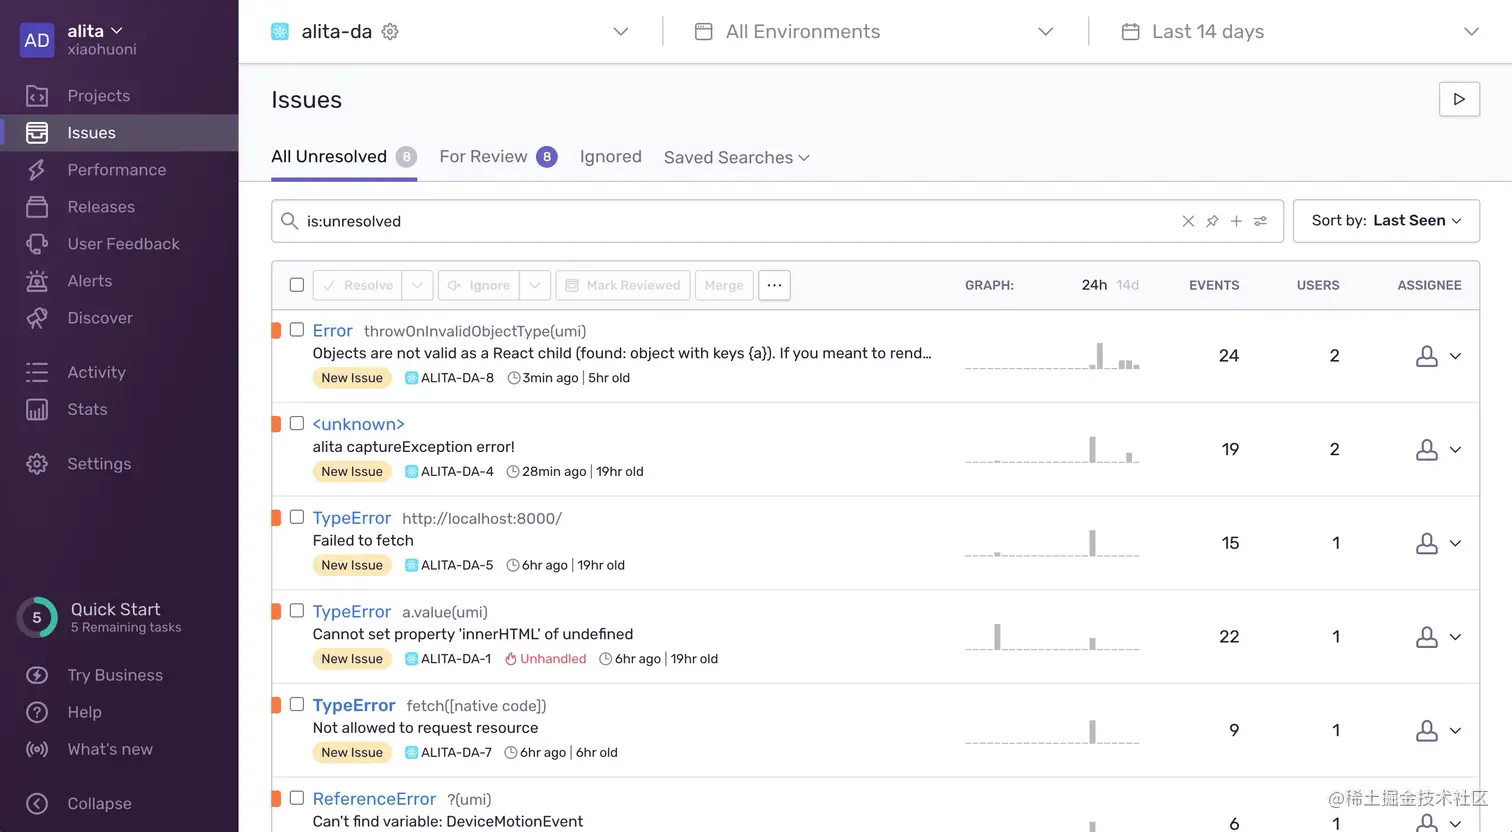Click Mark Reviewed button
This screenshot has height=832, width=1512.
623,285
